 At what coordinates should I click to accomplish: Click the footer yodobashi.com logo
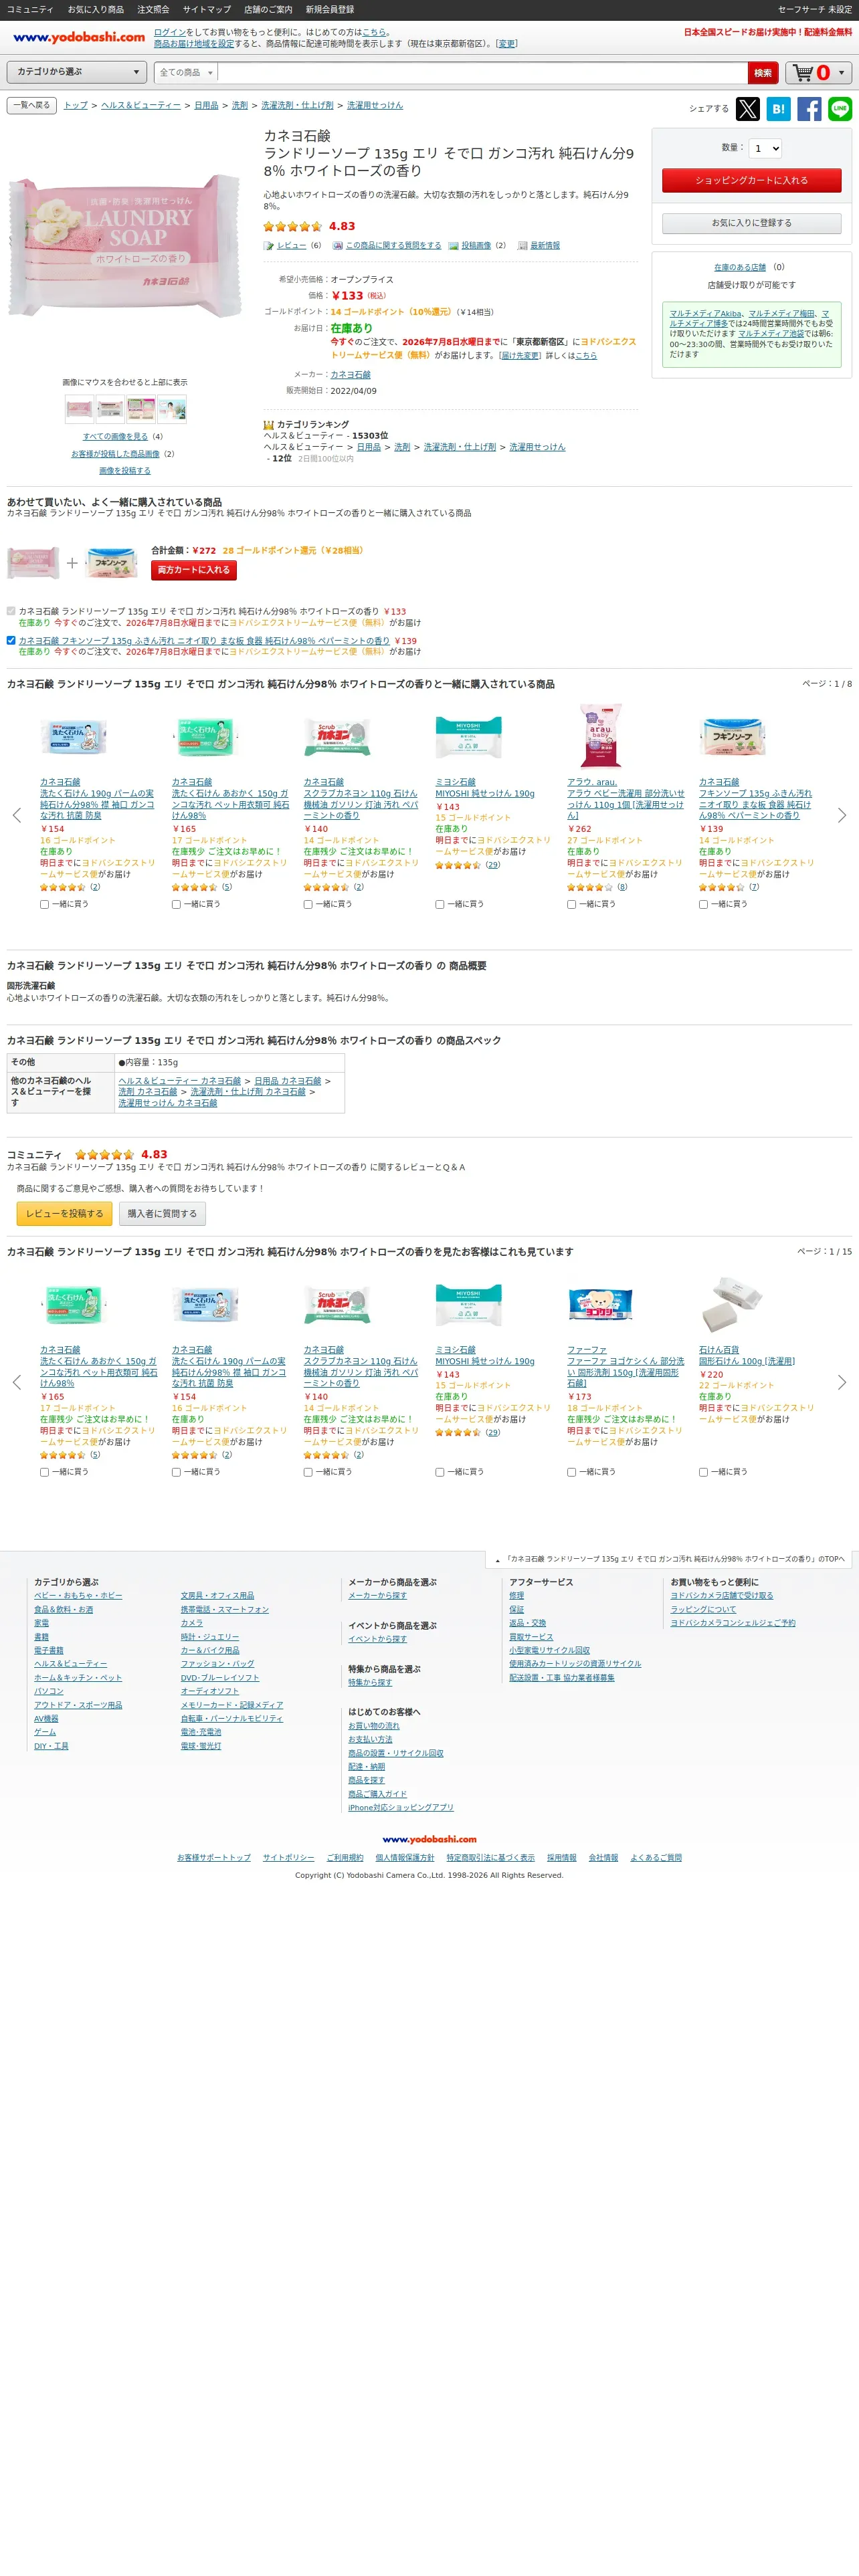pos(429,1839)
